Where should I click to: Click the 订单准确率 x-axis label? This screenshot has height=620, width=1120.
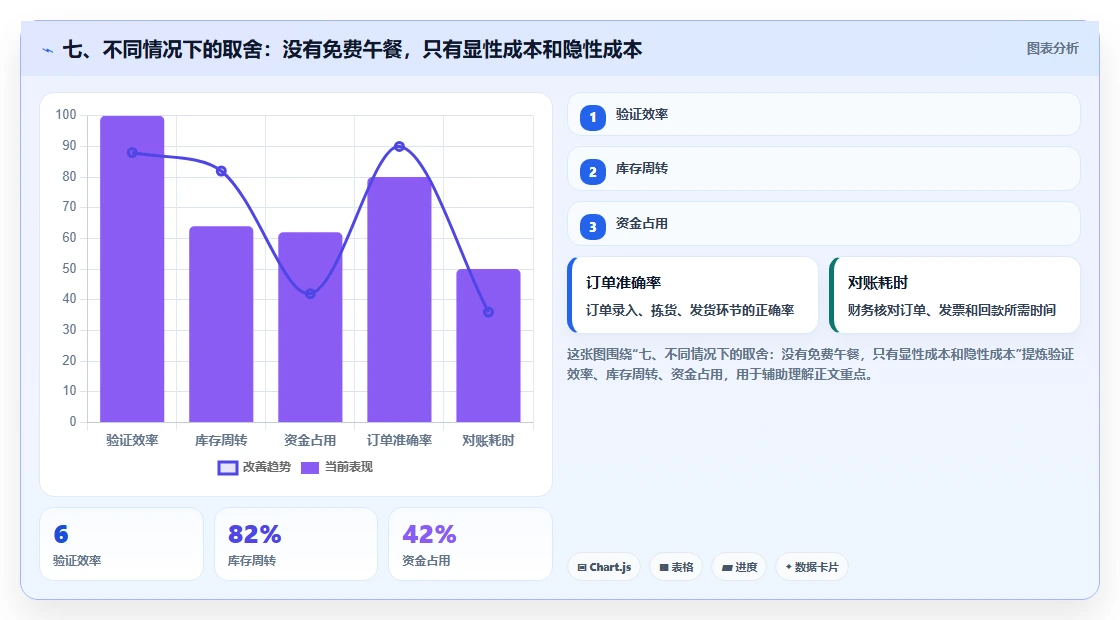coord(399,441)
